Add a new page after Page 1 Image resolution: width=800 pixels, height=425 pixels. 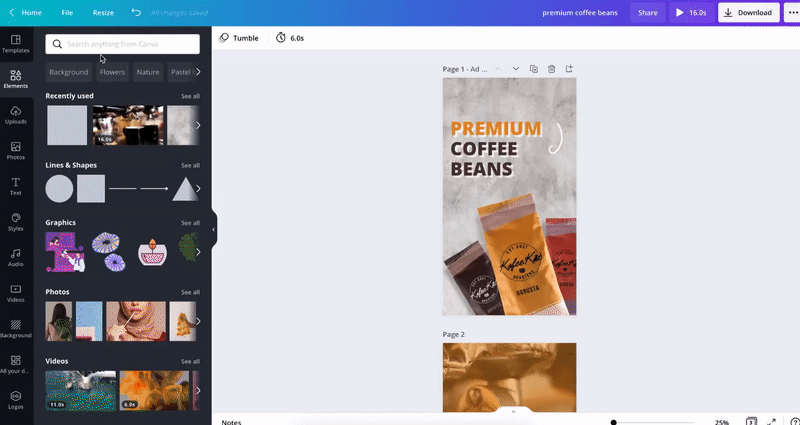(x=570, y=69)
